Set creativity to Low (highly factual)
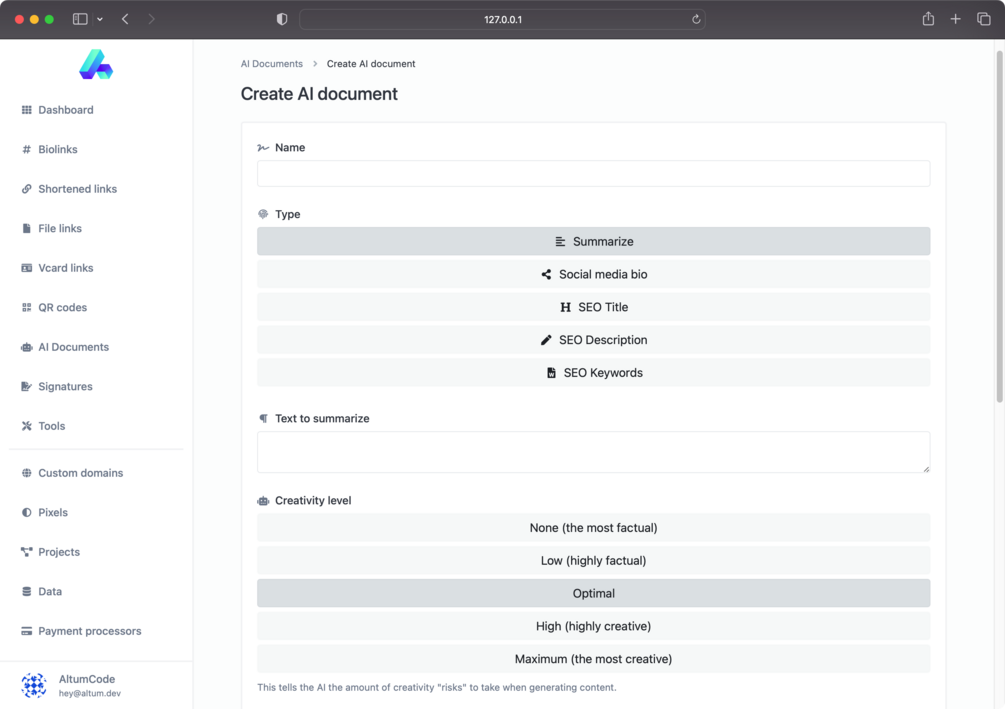Screen dimensions: 1005x709 click(x=594, y=560)
